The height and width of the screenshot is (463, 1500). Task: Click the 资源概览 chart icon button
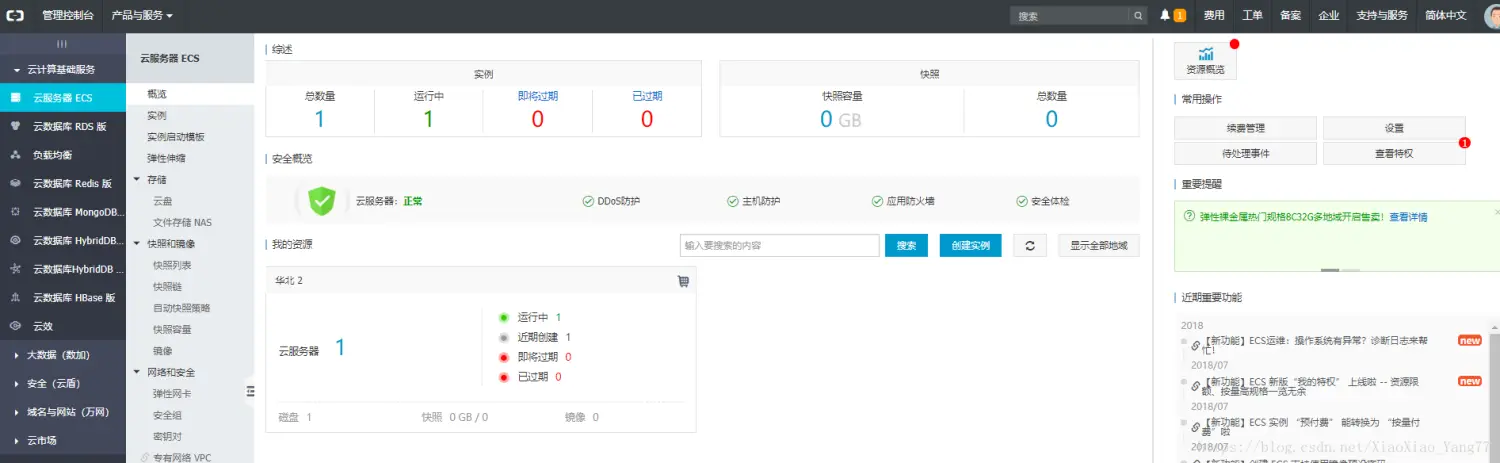tap(1206, 62)
